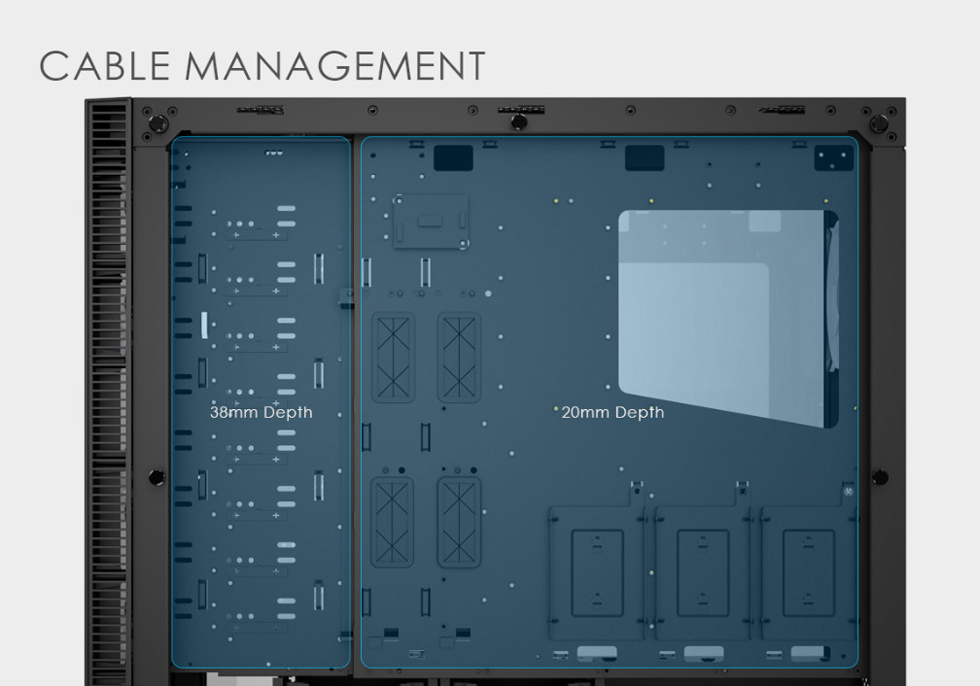Viewport: 980px width, 686px height.
Task: Select the 38mm Depth label
Action: click(261, 412)
